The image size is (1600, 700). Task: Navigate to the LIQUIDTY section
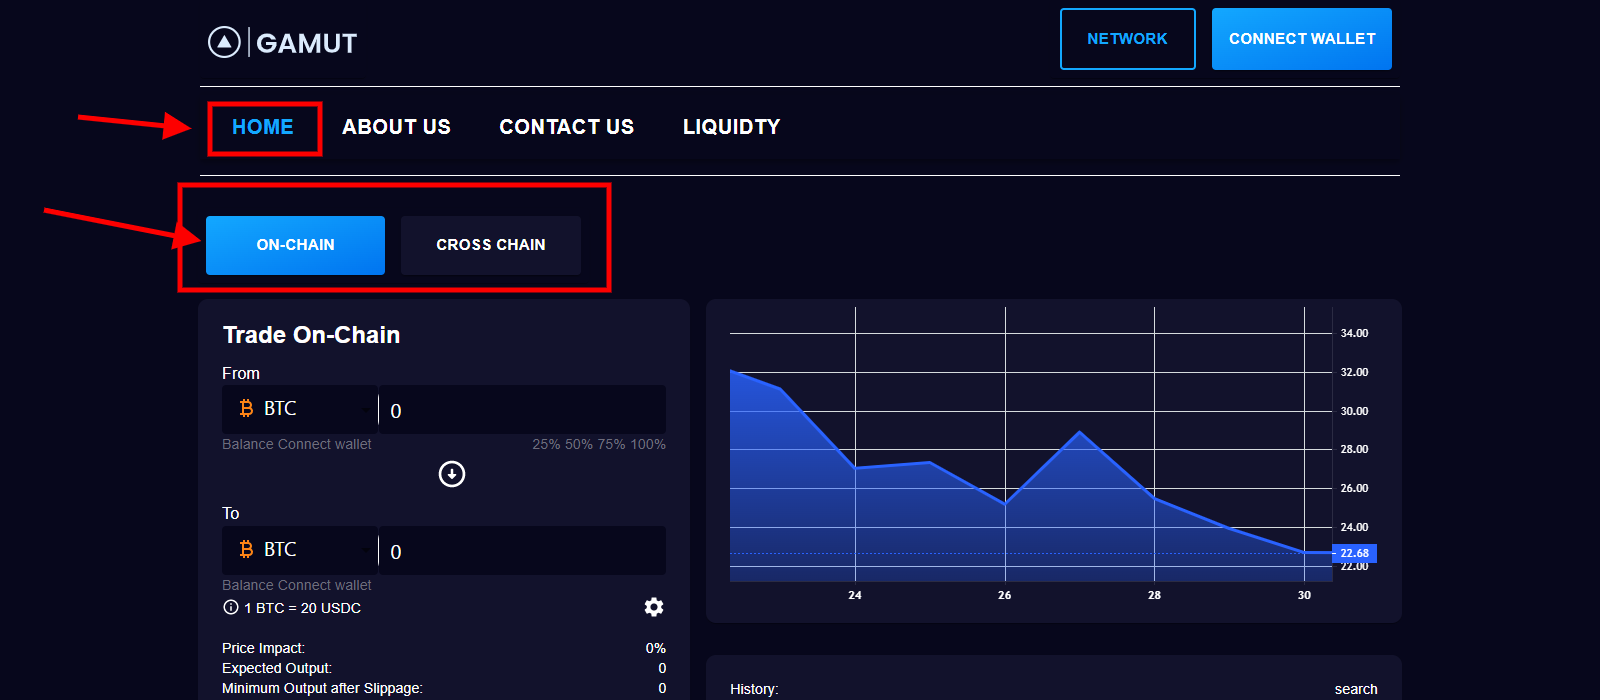(x=732, y=127)
